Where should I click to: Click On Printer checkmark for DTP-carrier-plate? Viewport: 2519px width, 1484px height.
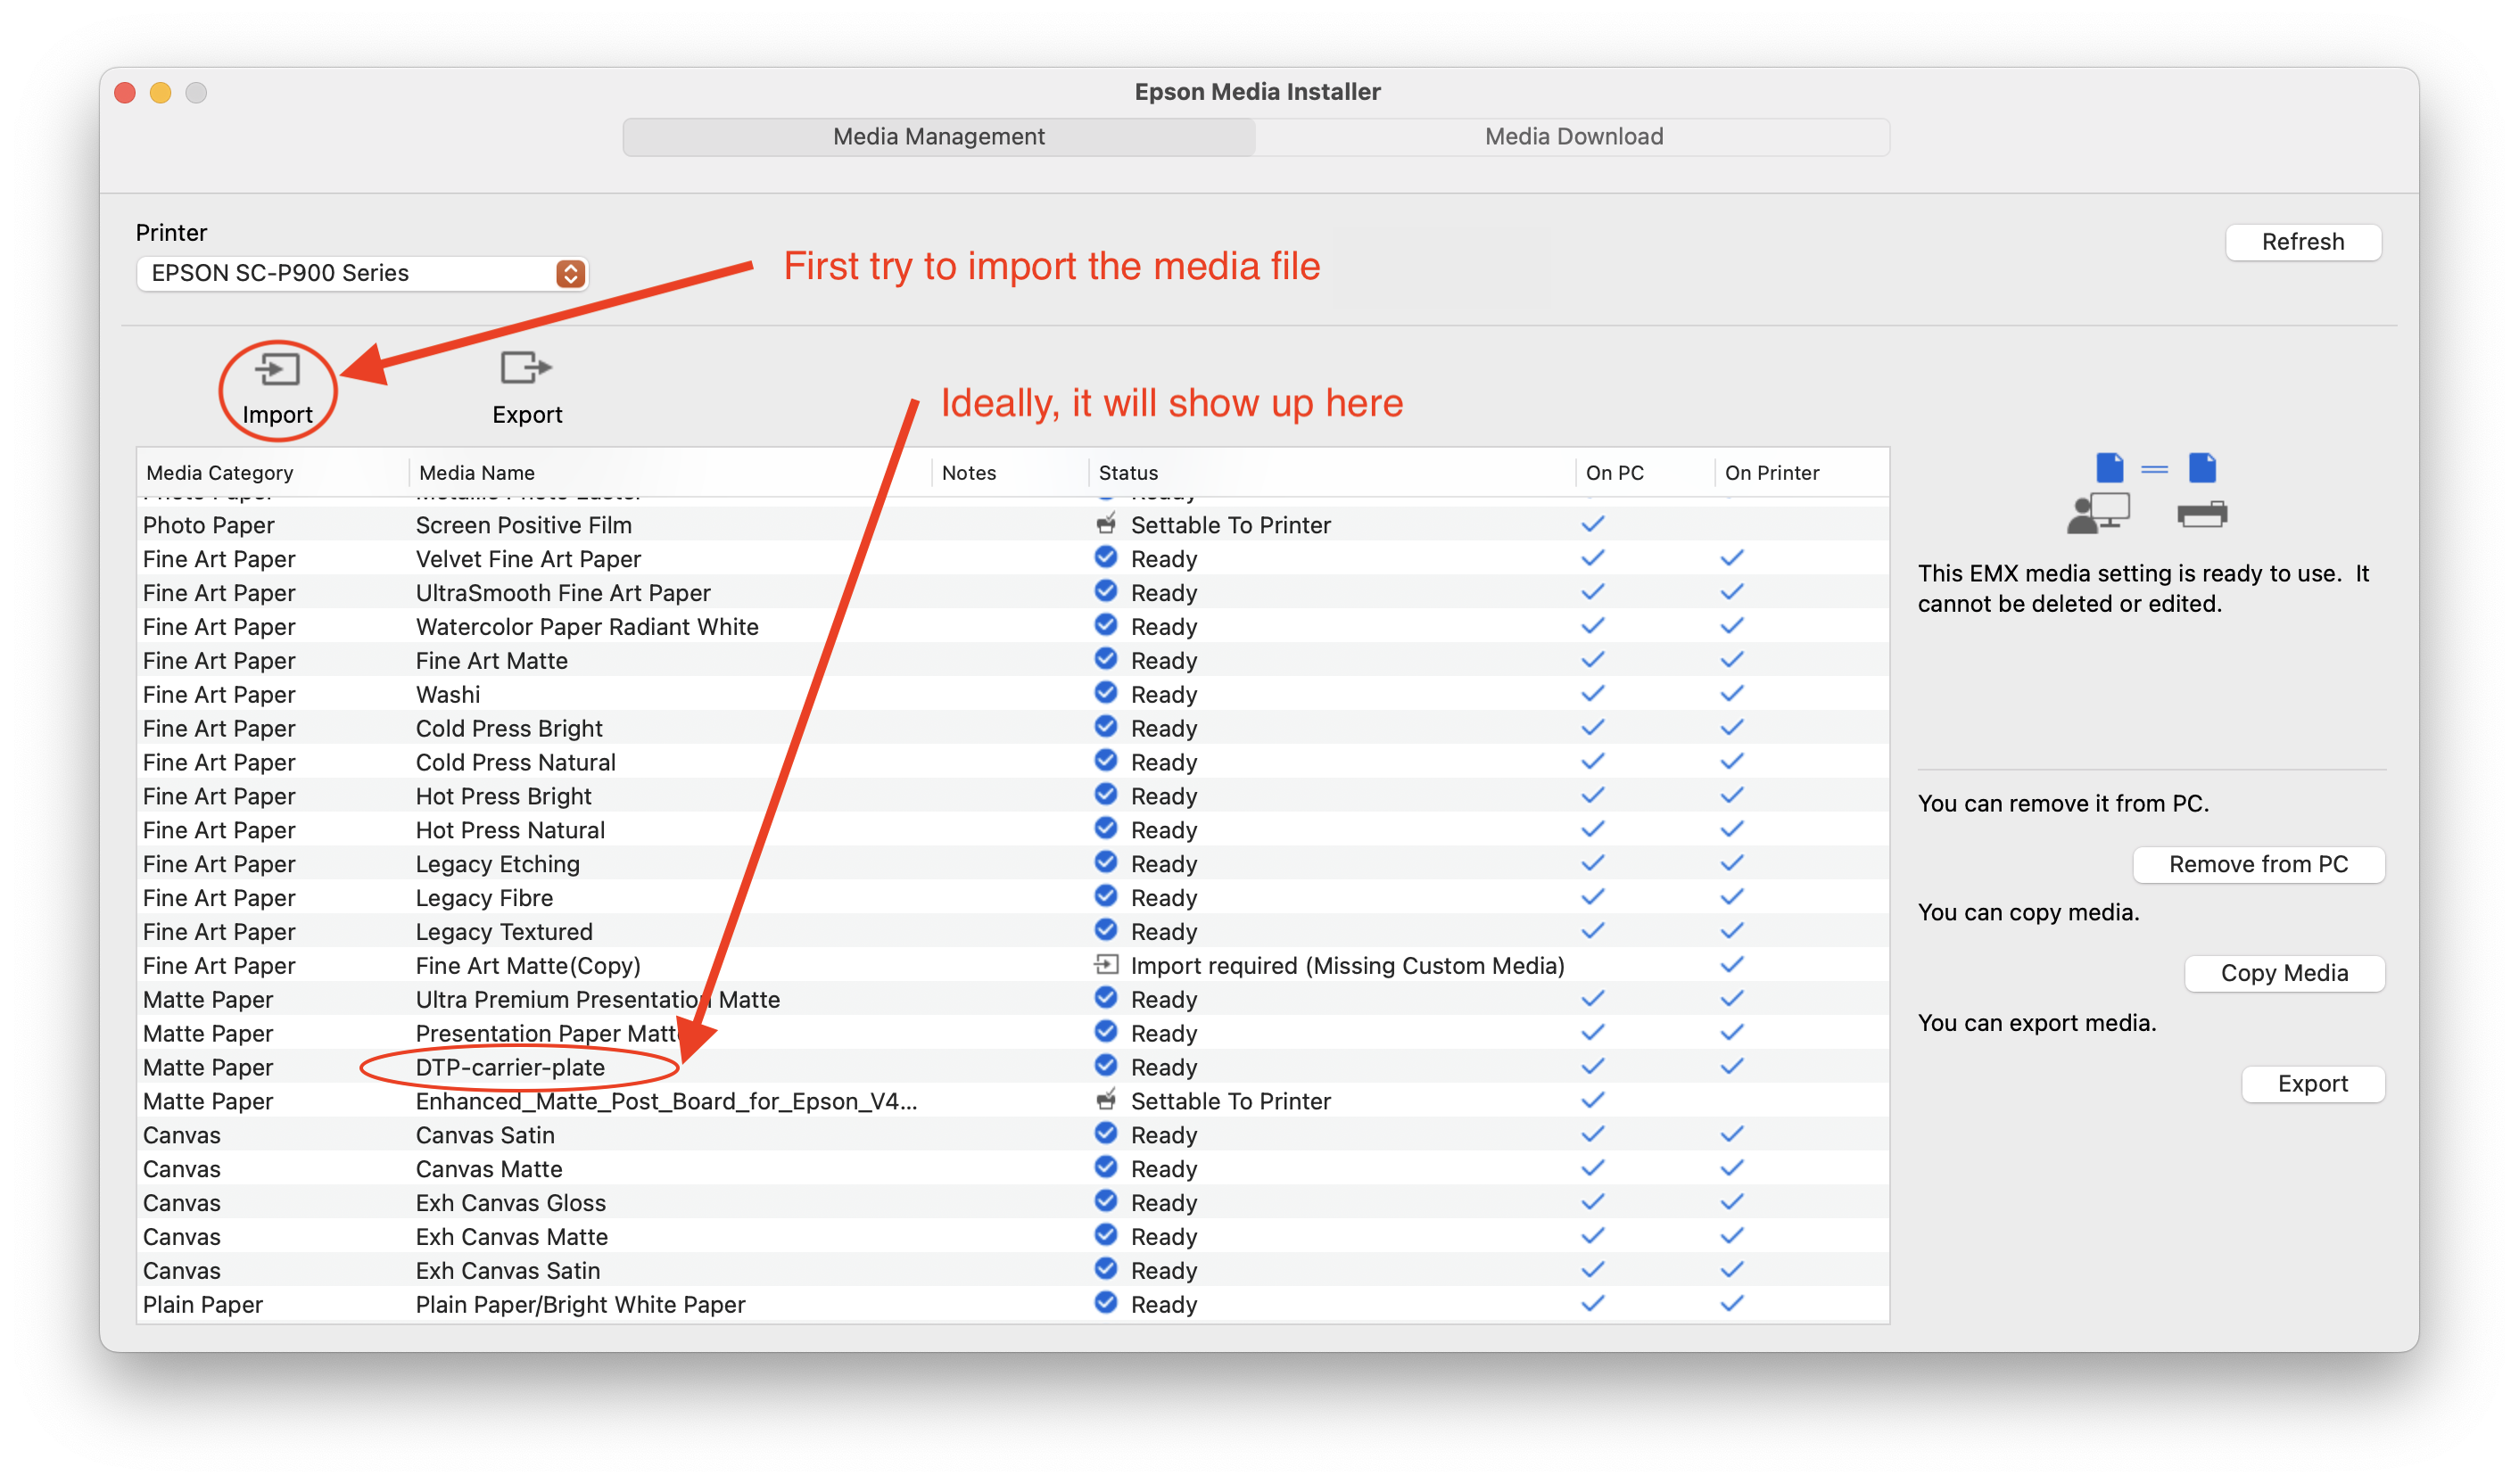[1731, 1067]
